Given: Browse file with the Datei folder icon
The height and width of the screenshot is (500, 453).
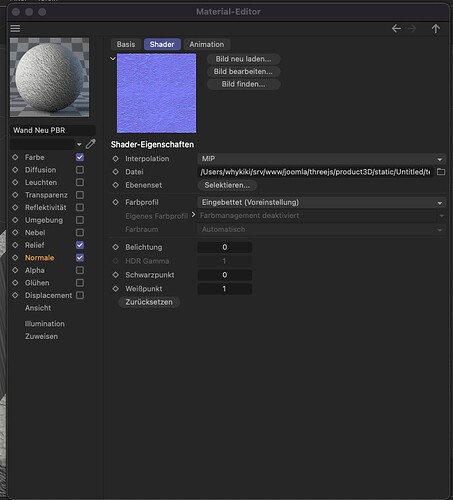Looking at the screenshot, I should [441, 172].
